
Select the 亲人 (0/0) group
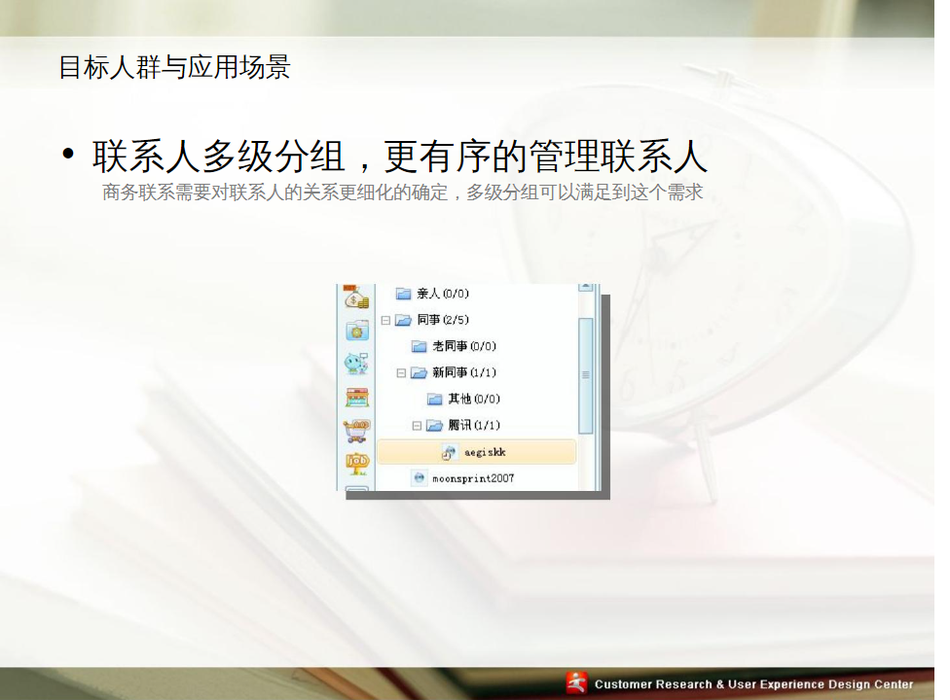point(442,294)
